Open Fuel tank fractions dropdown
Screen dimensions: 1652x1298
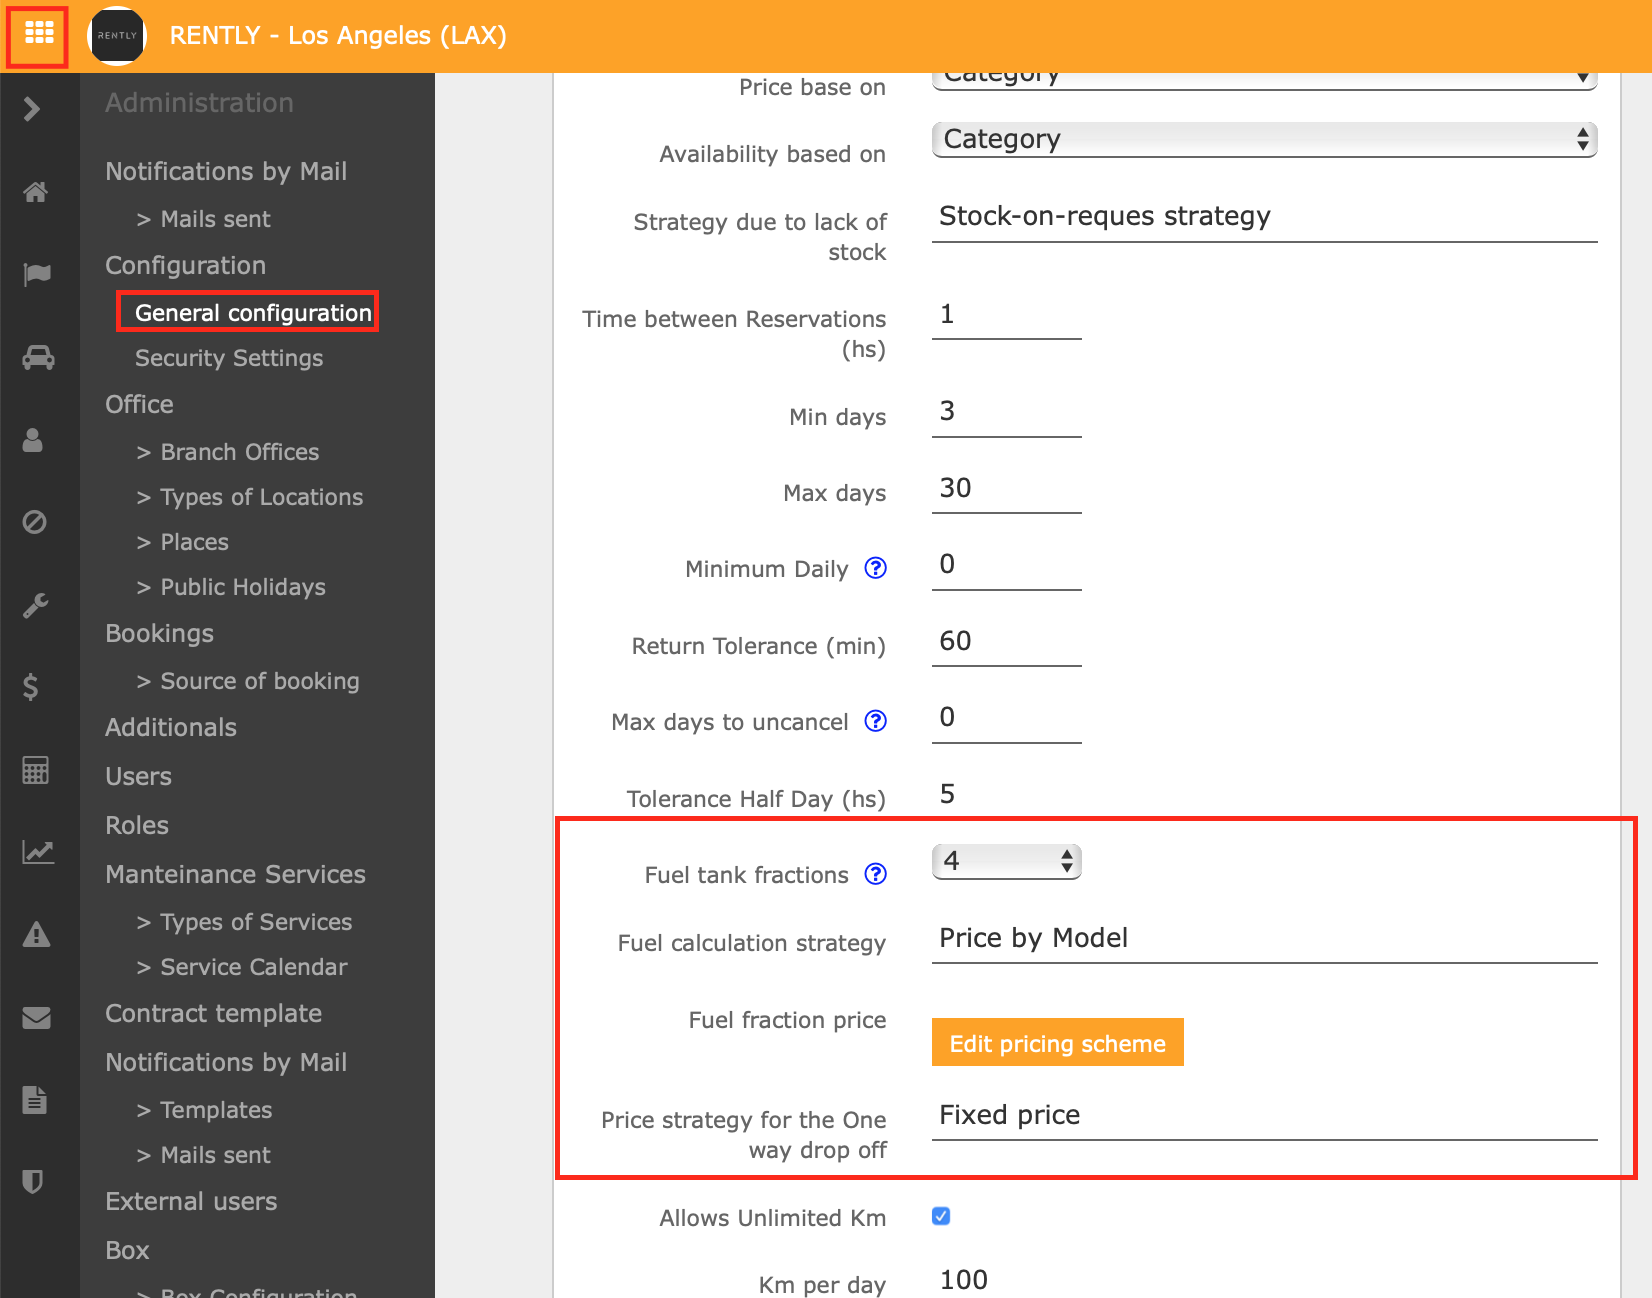1007,861
